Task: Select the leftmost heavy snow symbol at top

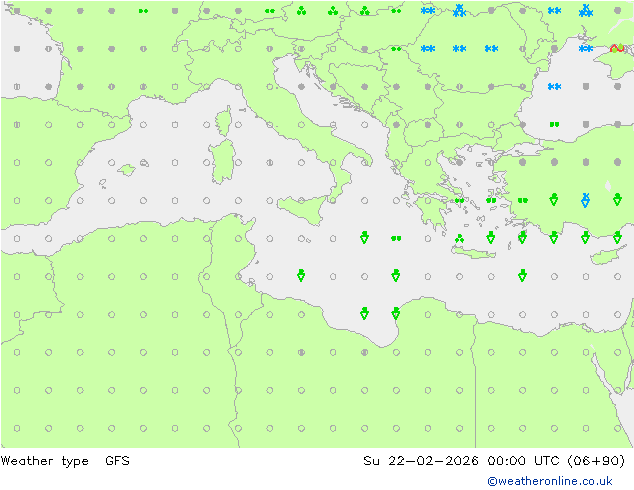Action: pyautogui.click(x=459, y=11)
